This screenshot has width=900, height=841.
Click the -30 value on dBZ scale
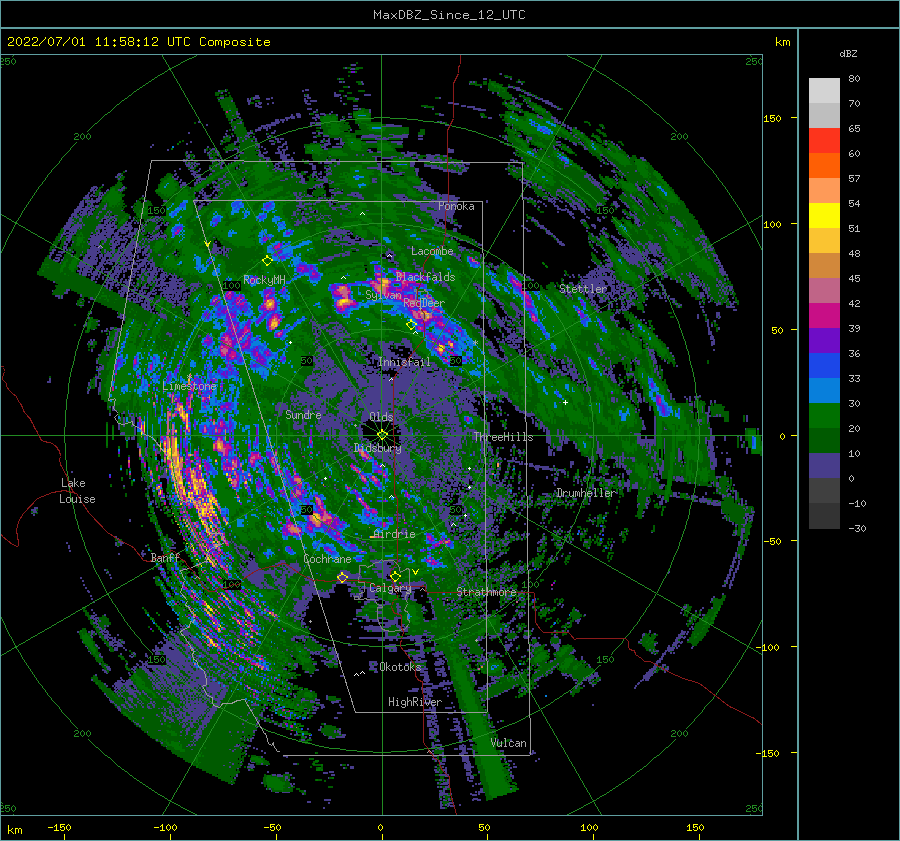(x=858, y=528)
